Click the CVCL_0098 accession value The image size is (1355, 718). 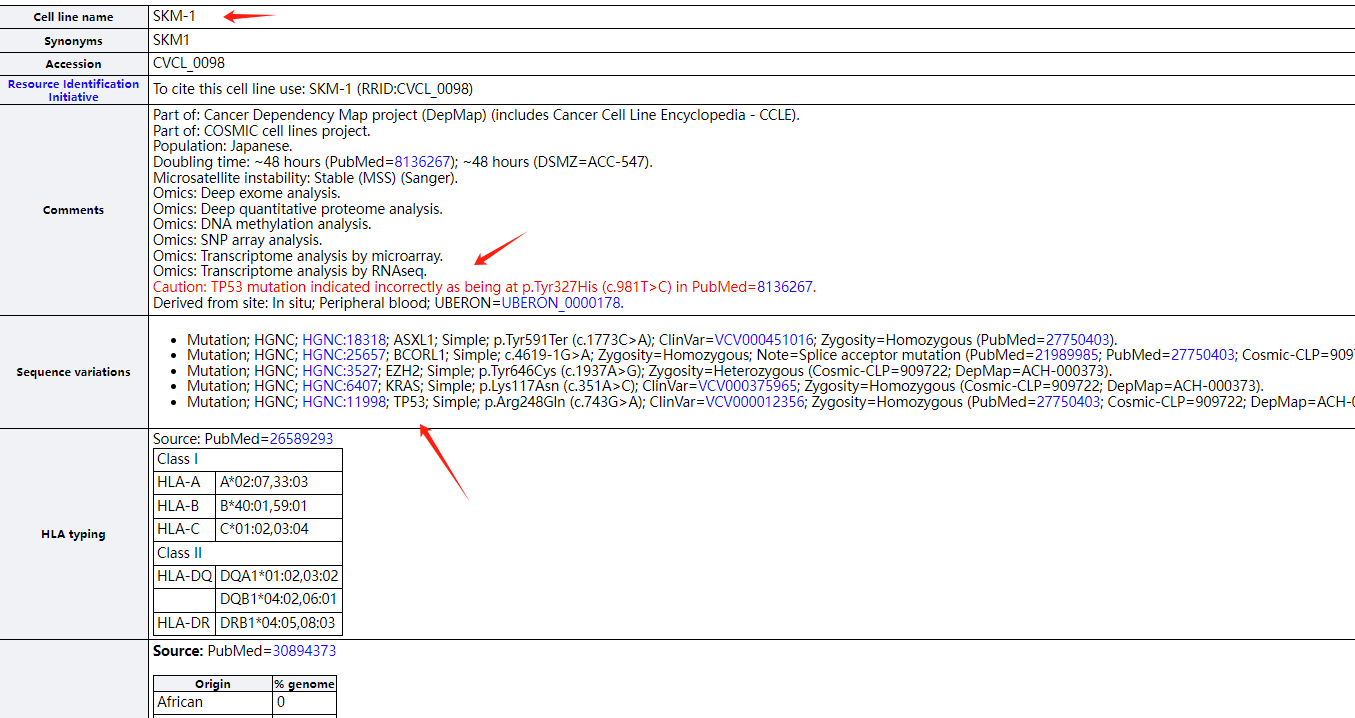[x=189, y=63]
